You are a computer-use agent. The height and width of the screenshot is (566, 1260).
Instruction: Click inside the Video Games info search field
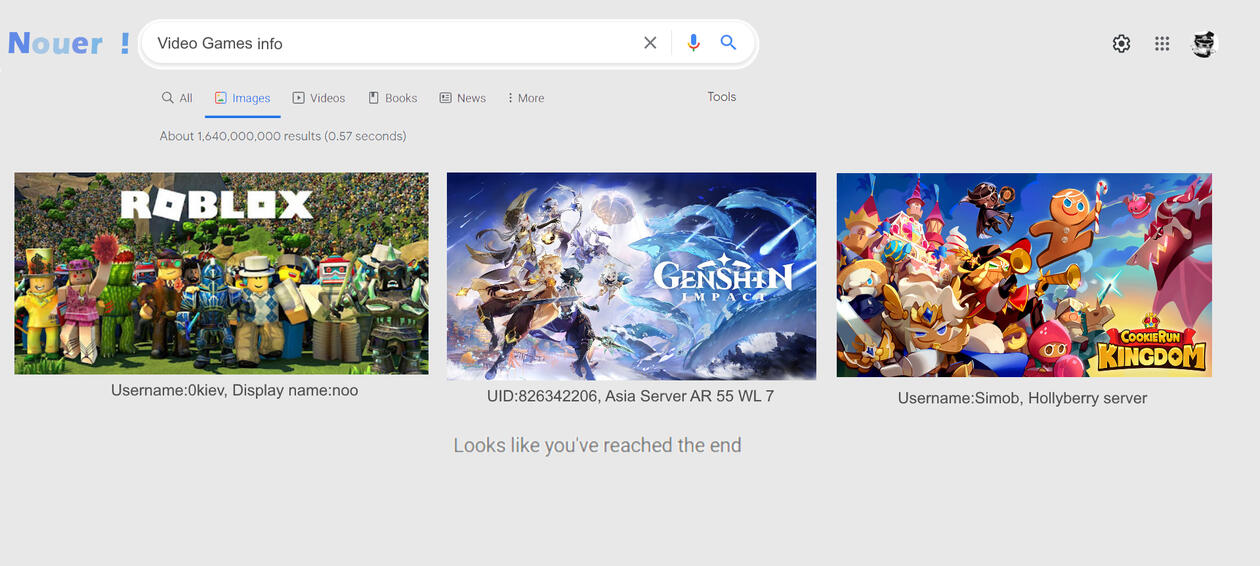coord(390,43)
